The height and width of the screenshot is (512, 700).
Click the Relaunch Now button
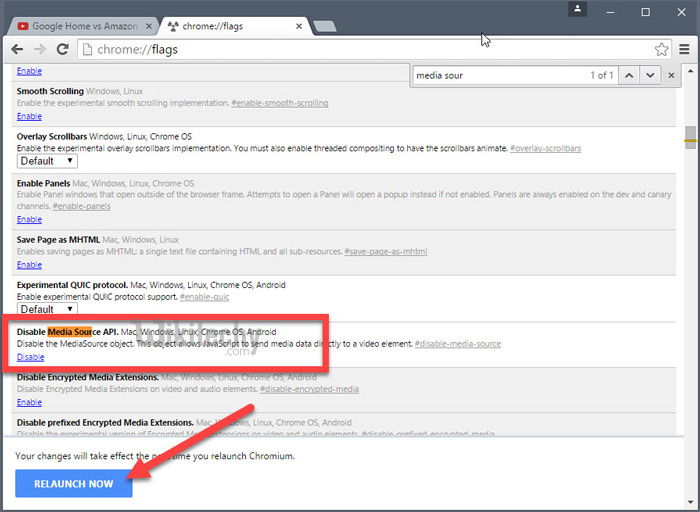(x=73, y=483)
